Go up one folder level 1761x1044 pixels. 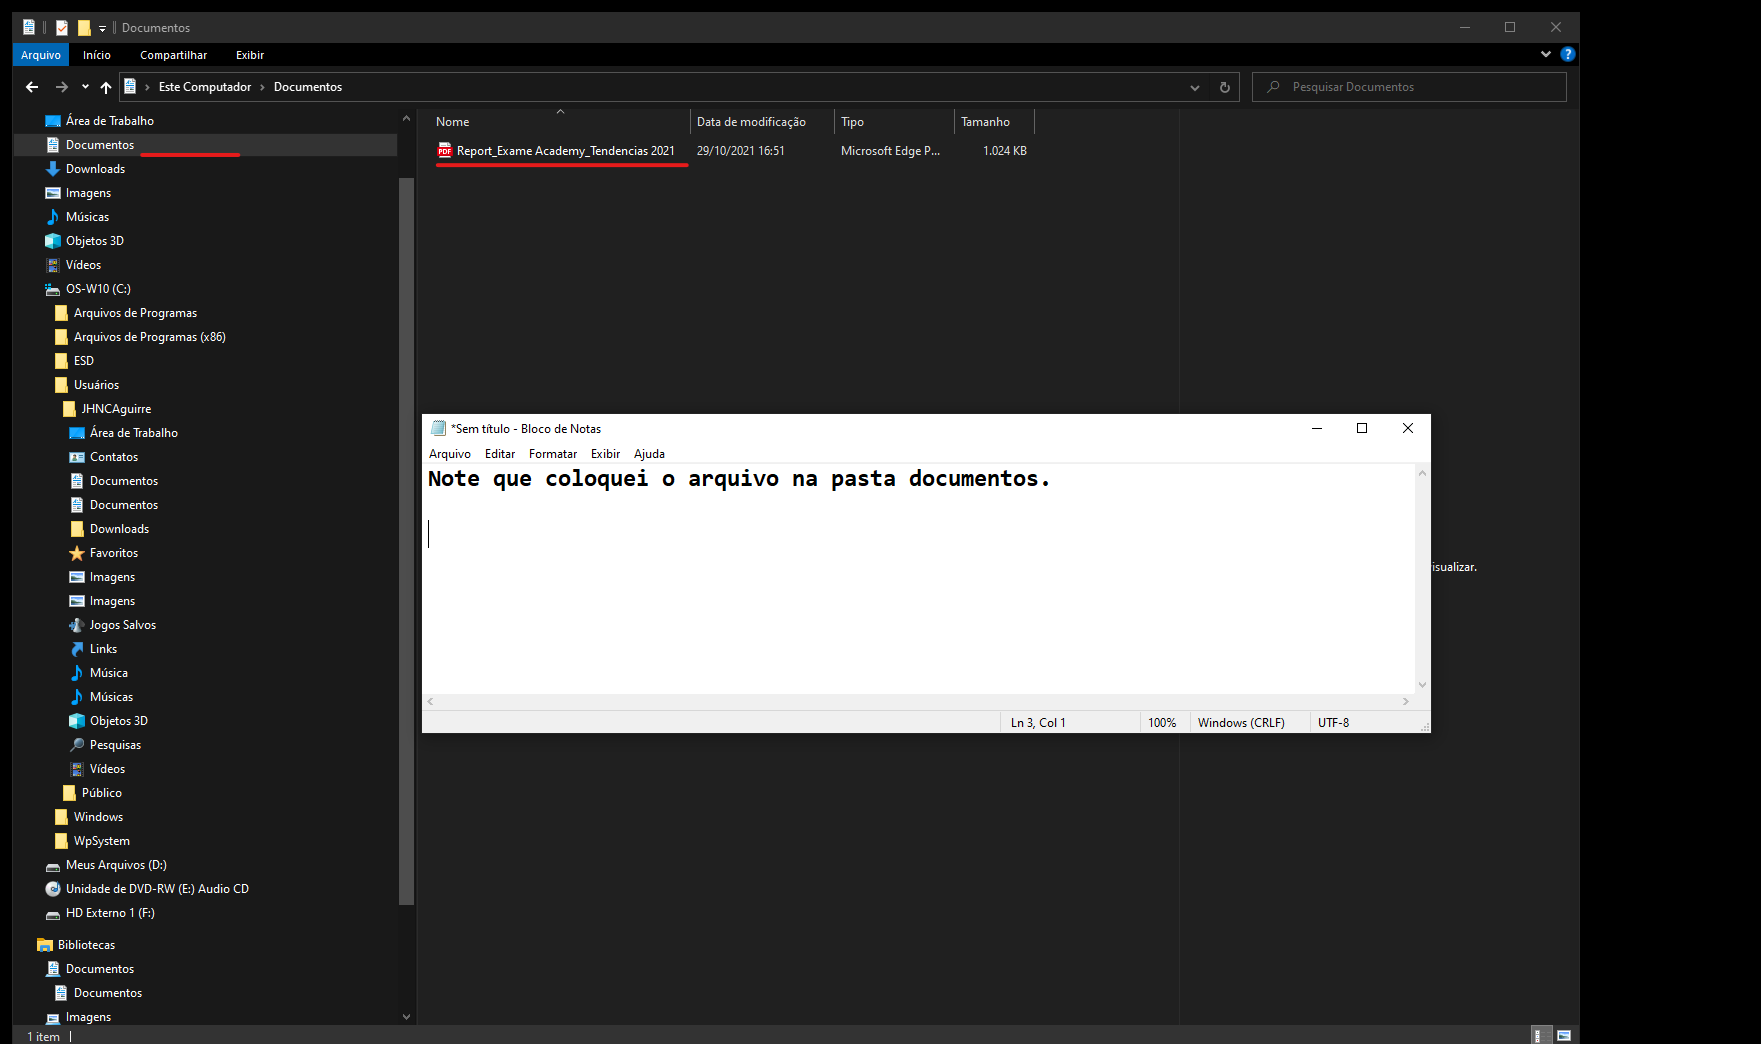click(106, 87)
